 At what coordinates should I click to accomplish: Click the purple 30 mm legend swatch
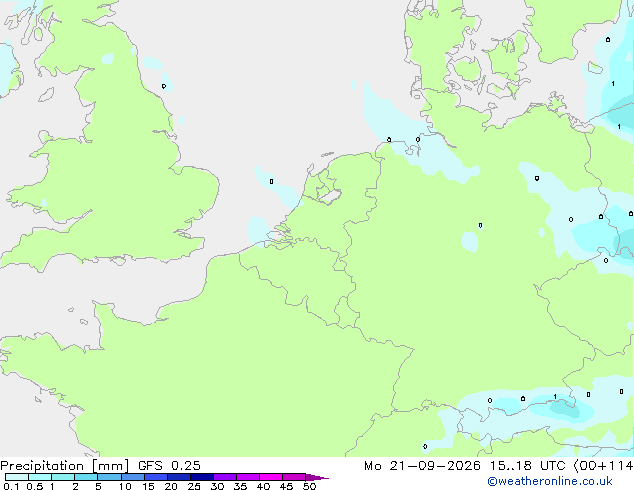pos(225,477)
